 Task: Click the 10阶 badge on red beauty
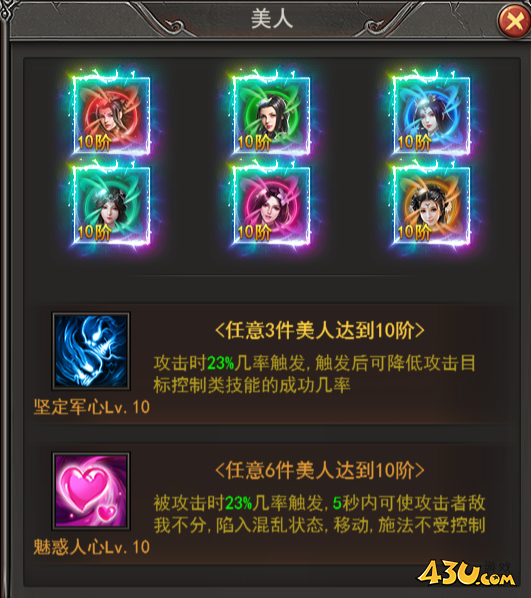point(94,143)
